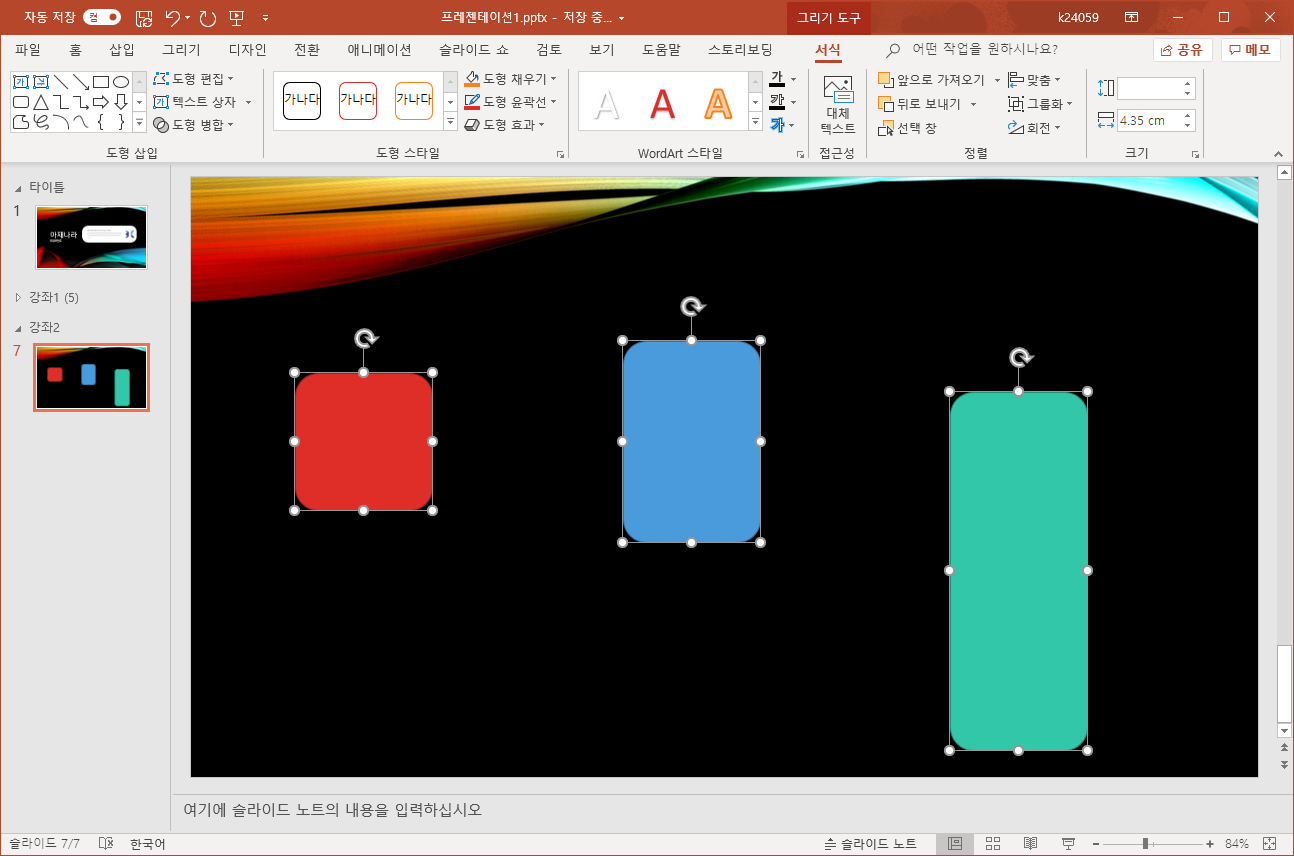This screenshot has width=1294, height=856.
Task: Undo the last action
Action: pos(173,17)
